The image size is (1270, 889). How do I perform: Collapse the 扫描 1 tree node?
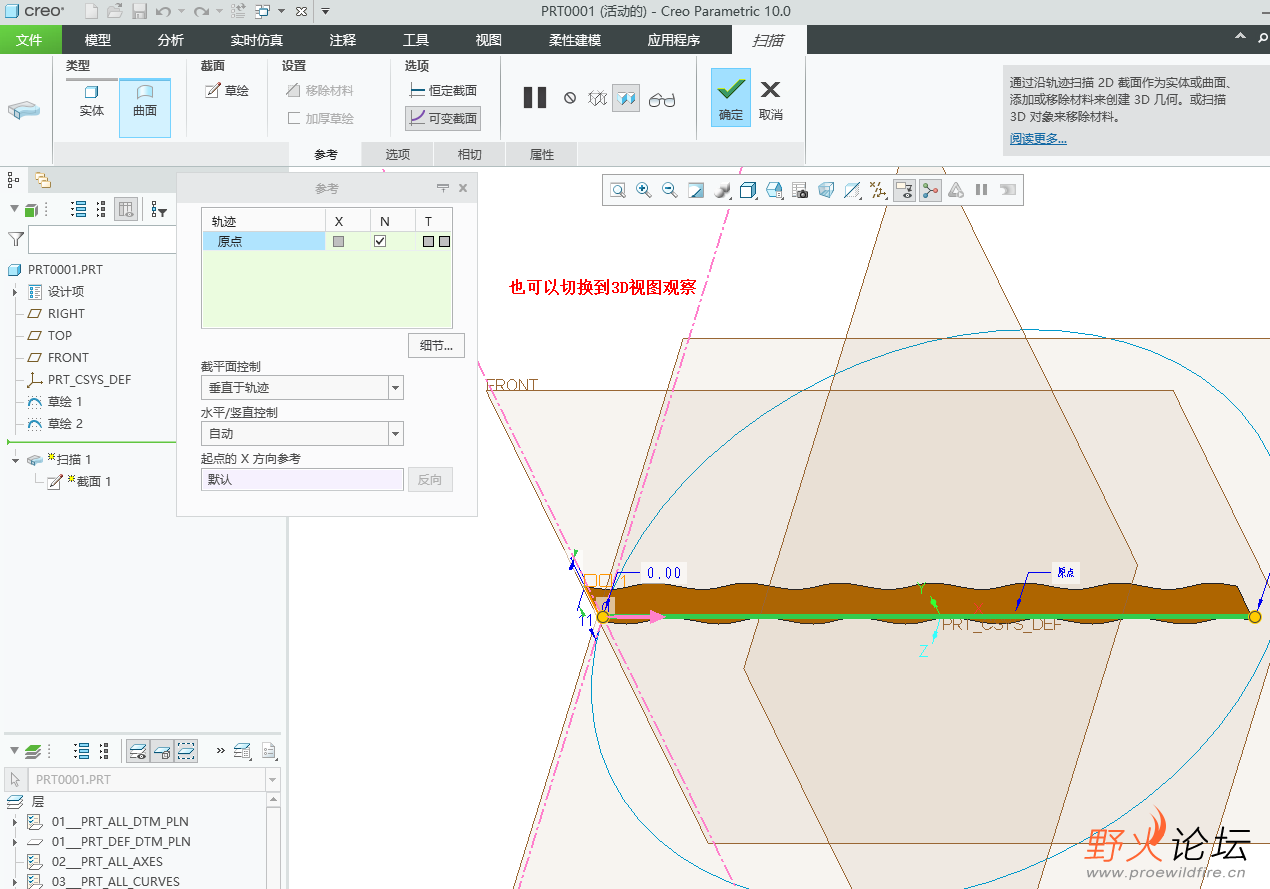point(15,460)
